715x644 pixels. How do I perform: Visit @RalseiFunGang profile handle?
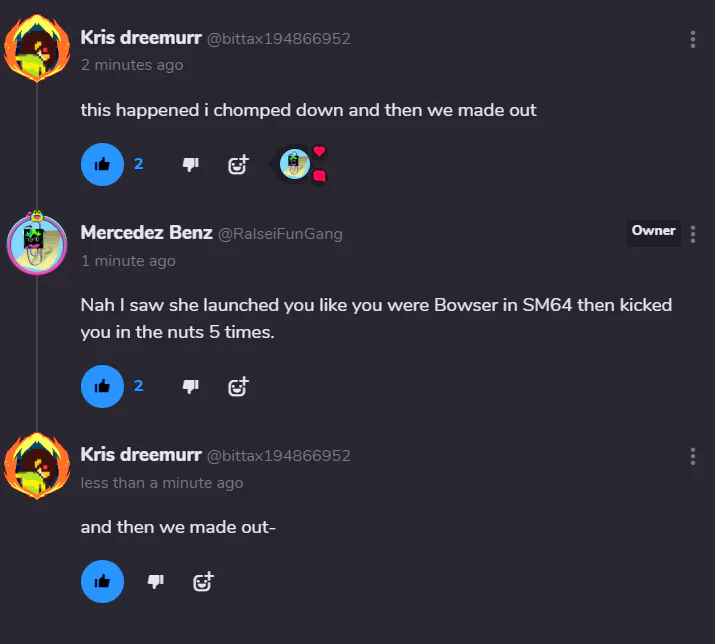point(280,234)
